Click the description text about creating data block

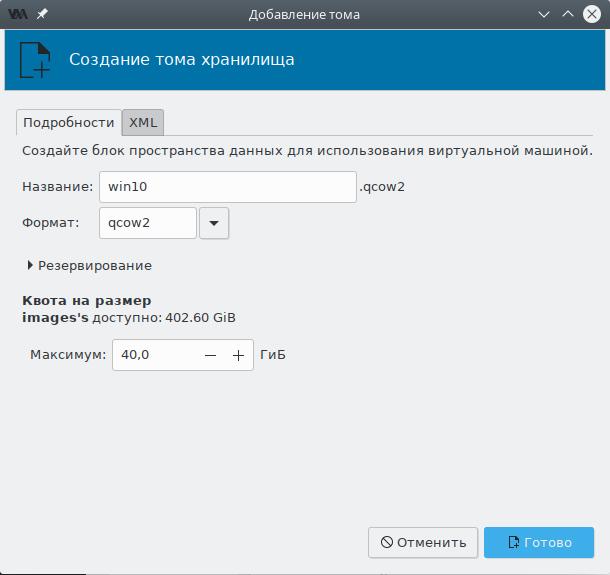point(307,151)
